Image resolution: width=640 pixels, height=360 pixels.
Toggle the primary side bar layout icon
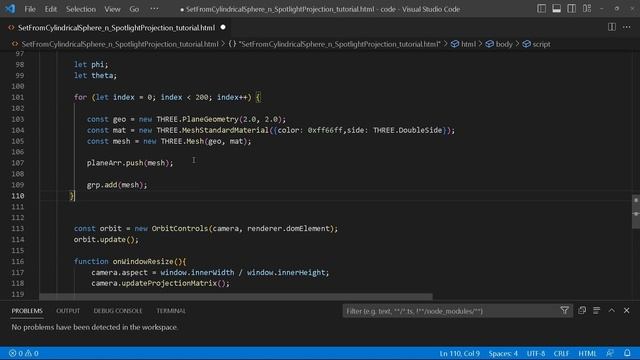point(541,9)
